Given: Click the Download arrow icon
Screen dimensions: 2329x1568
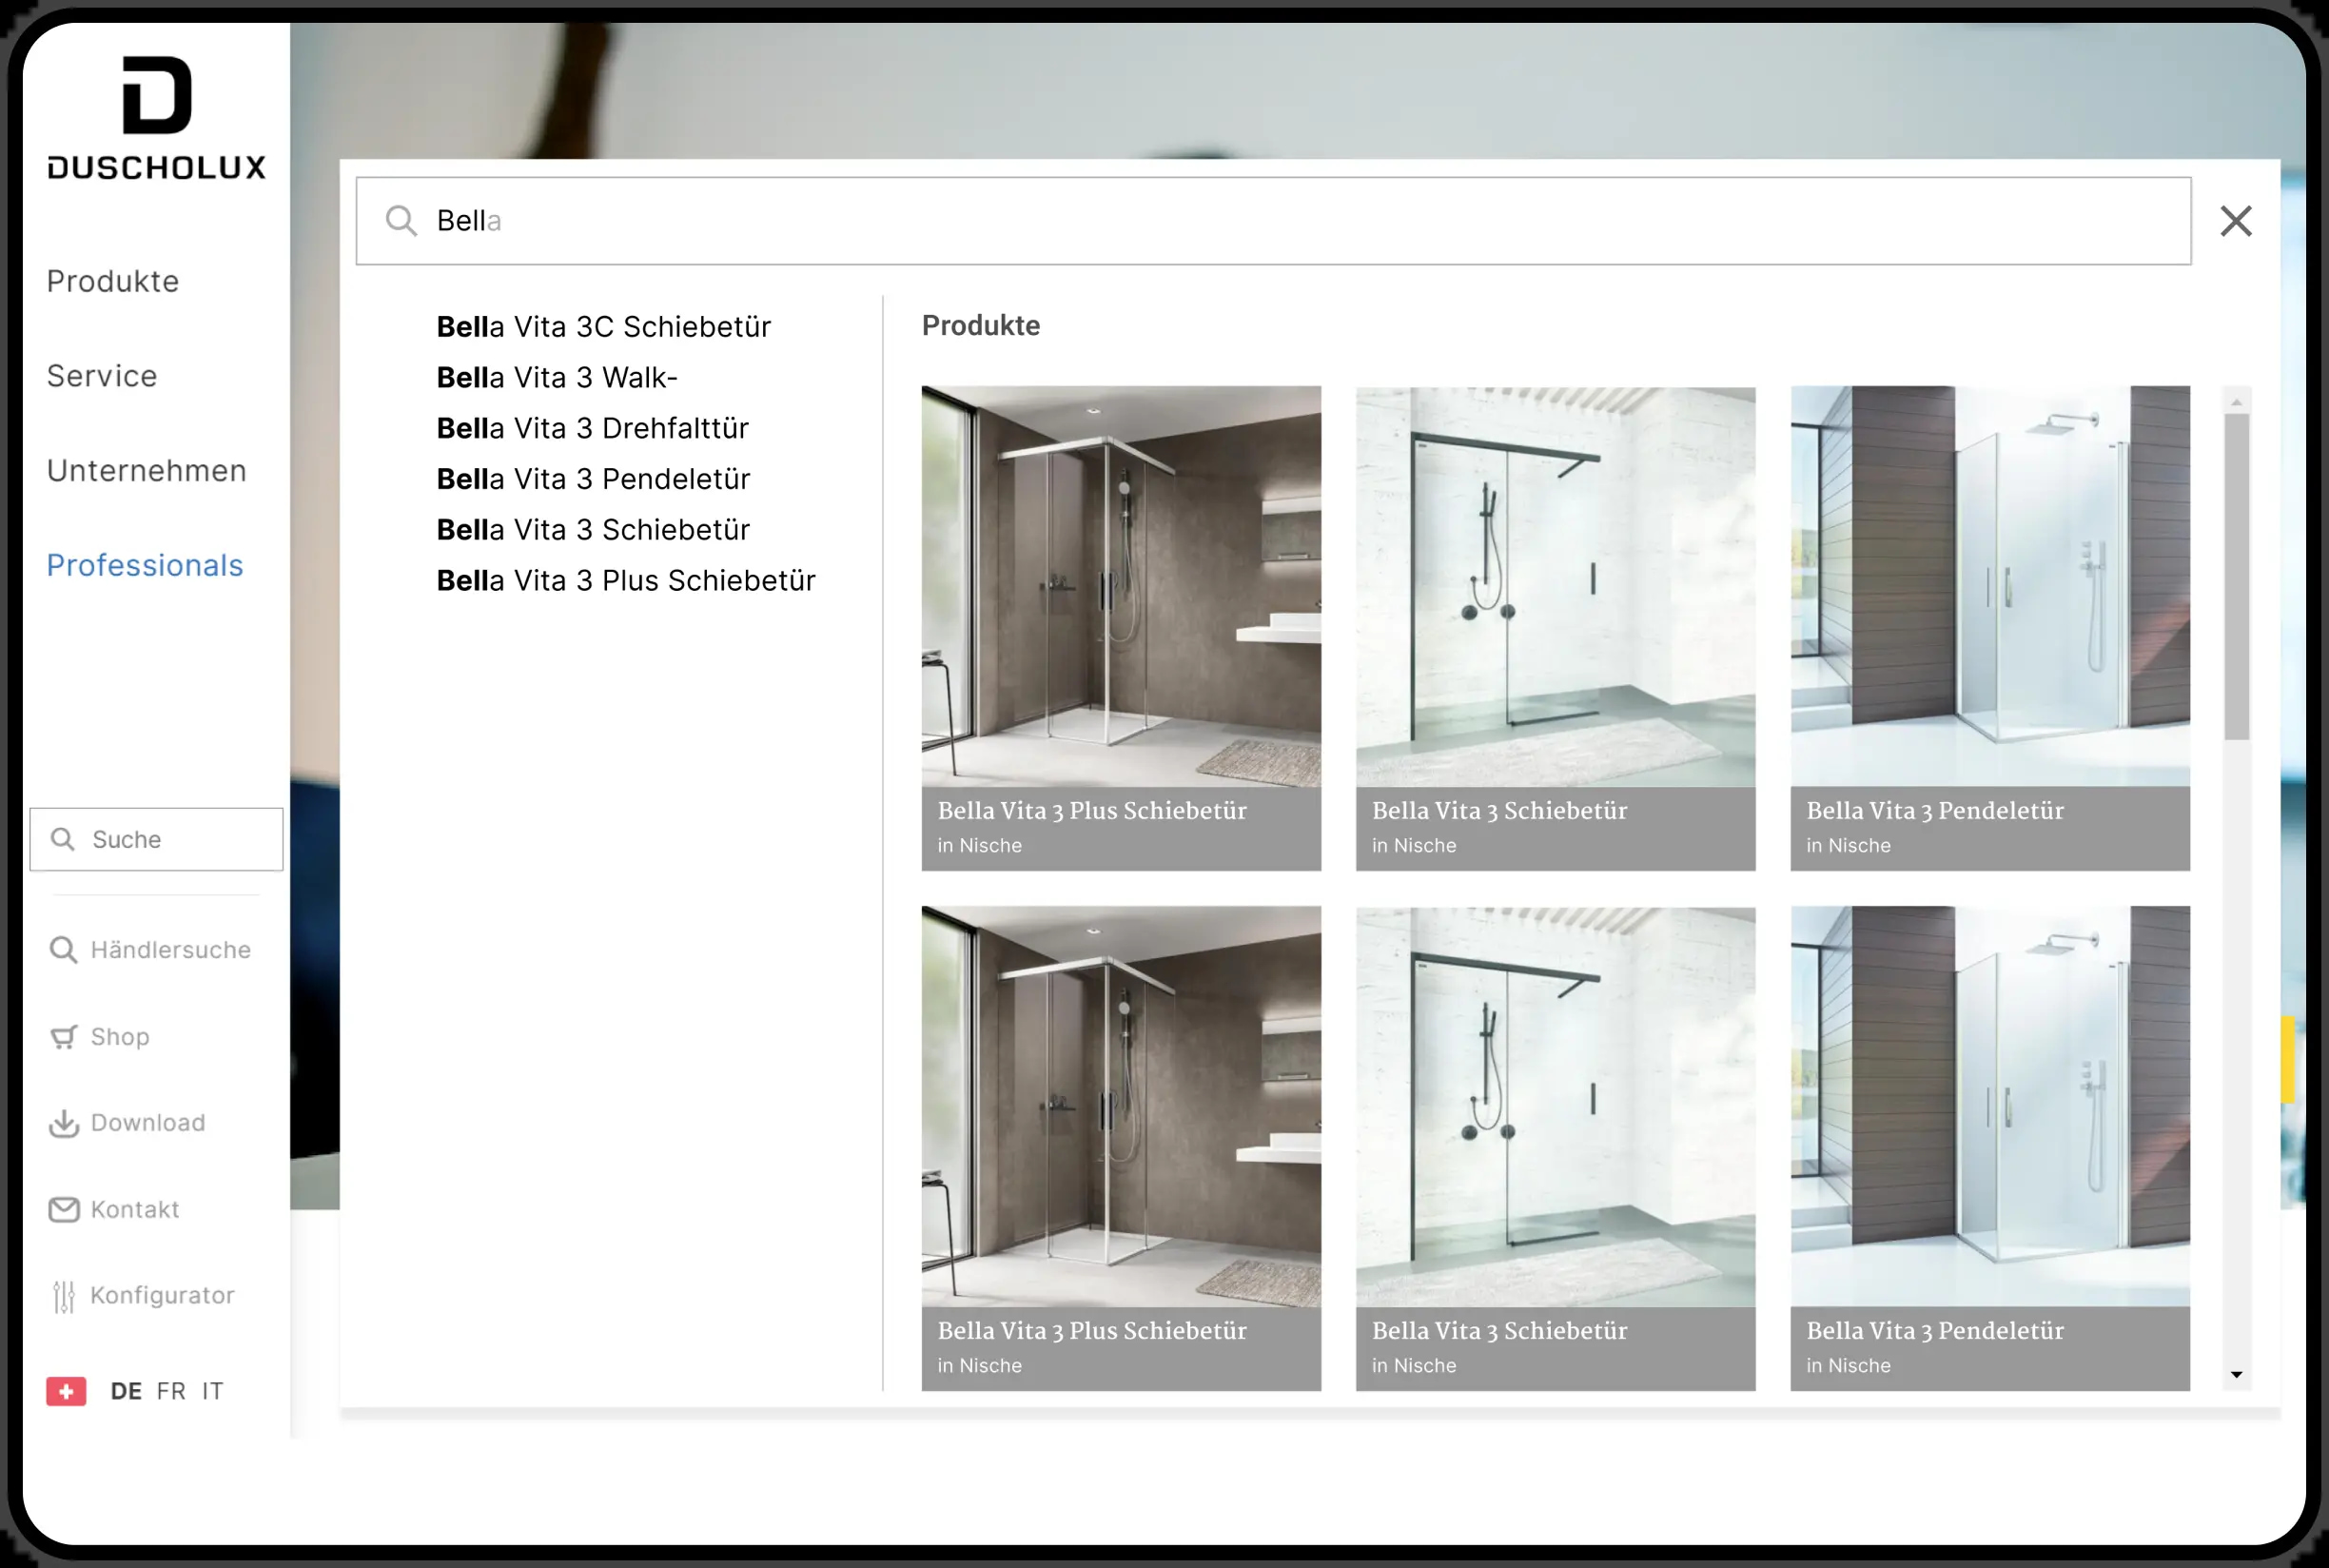Looking at the screenshot, I should tap(63, 1123).
